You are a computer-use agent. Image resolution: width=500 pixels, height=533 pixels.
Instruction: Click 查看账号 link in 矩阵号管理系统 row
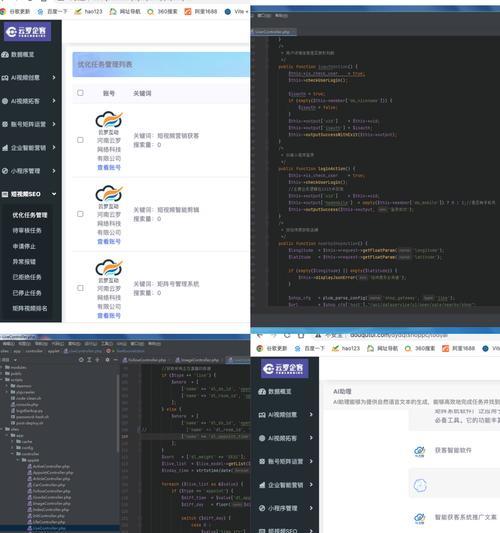click(x=109, y=316)
